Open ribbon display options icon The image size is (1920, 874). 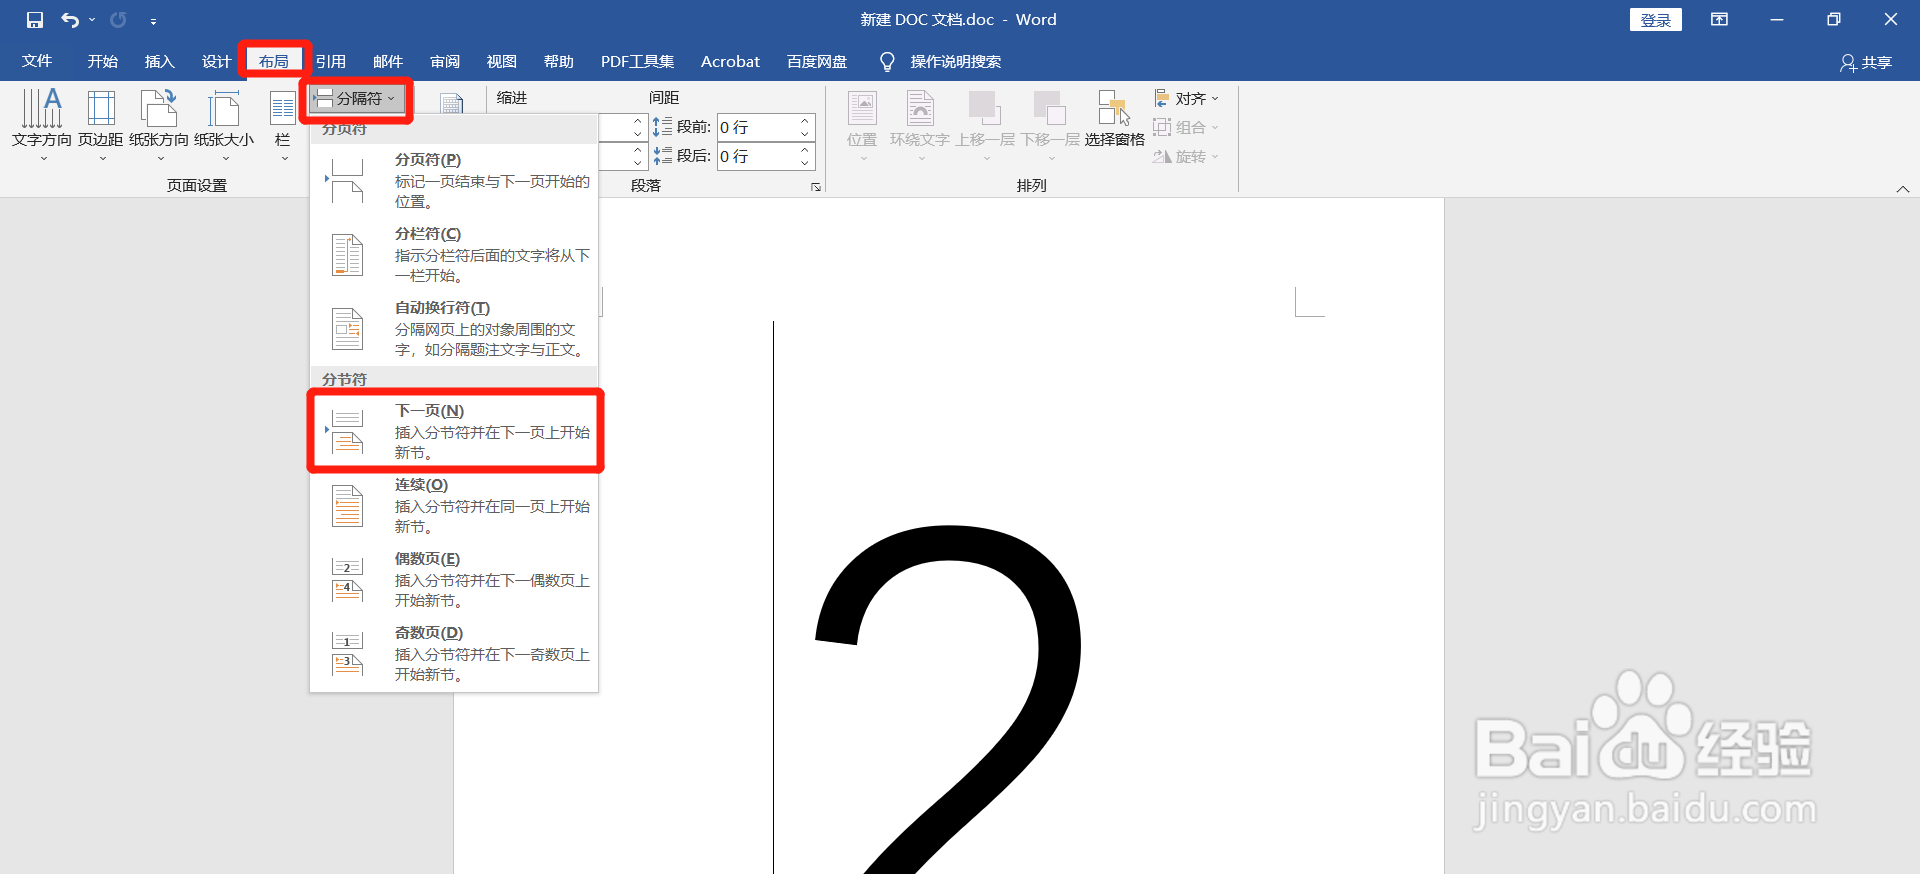[x=1720, y=19]
